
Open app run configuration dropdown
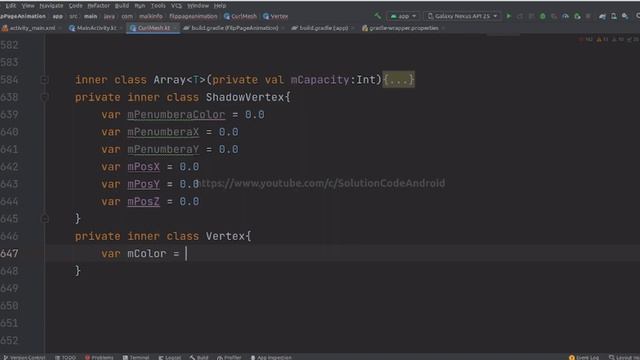point(403,16)
